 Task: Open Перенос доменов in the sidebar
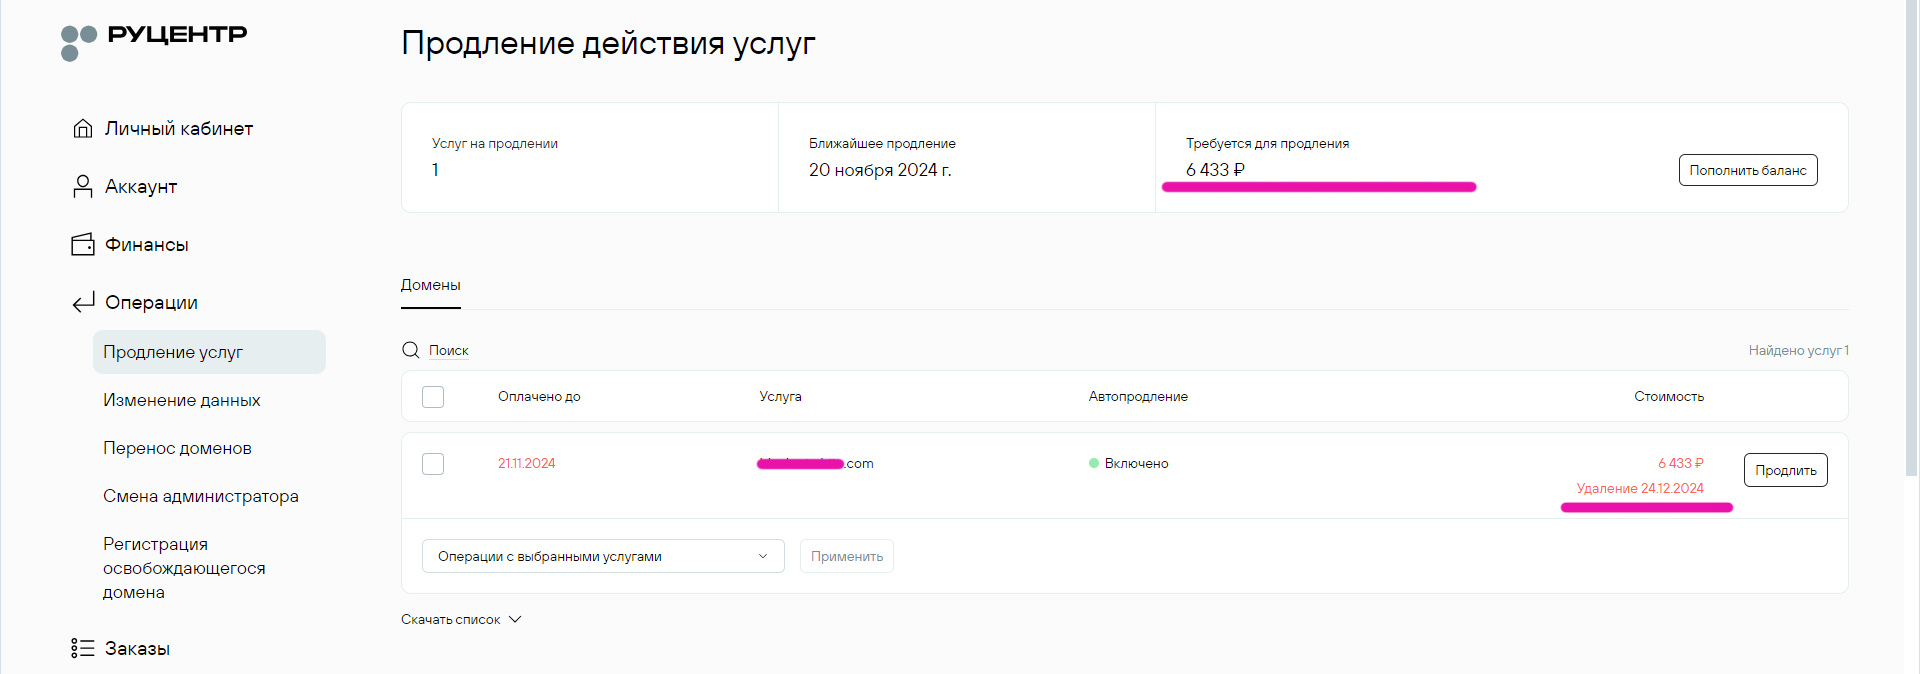click(177, 449)
